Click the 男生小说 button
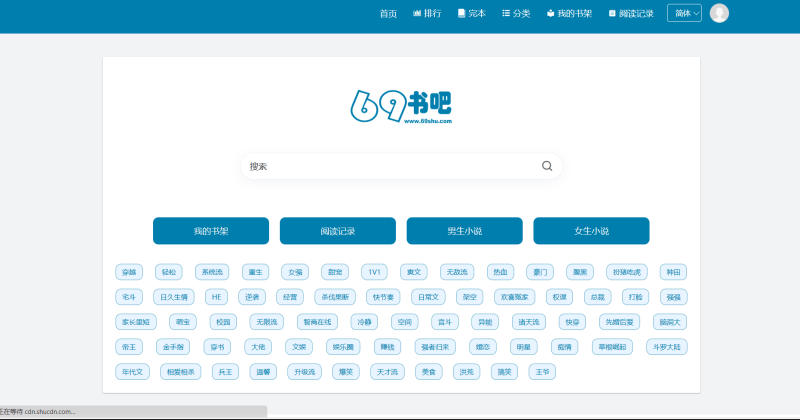Screen dimensions: 800x420 (464, 231)
